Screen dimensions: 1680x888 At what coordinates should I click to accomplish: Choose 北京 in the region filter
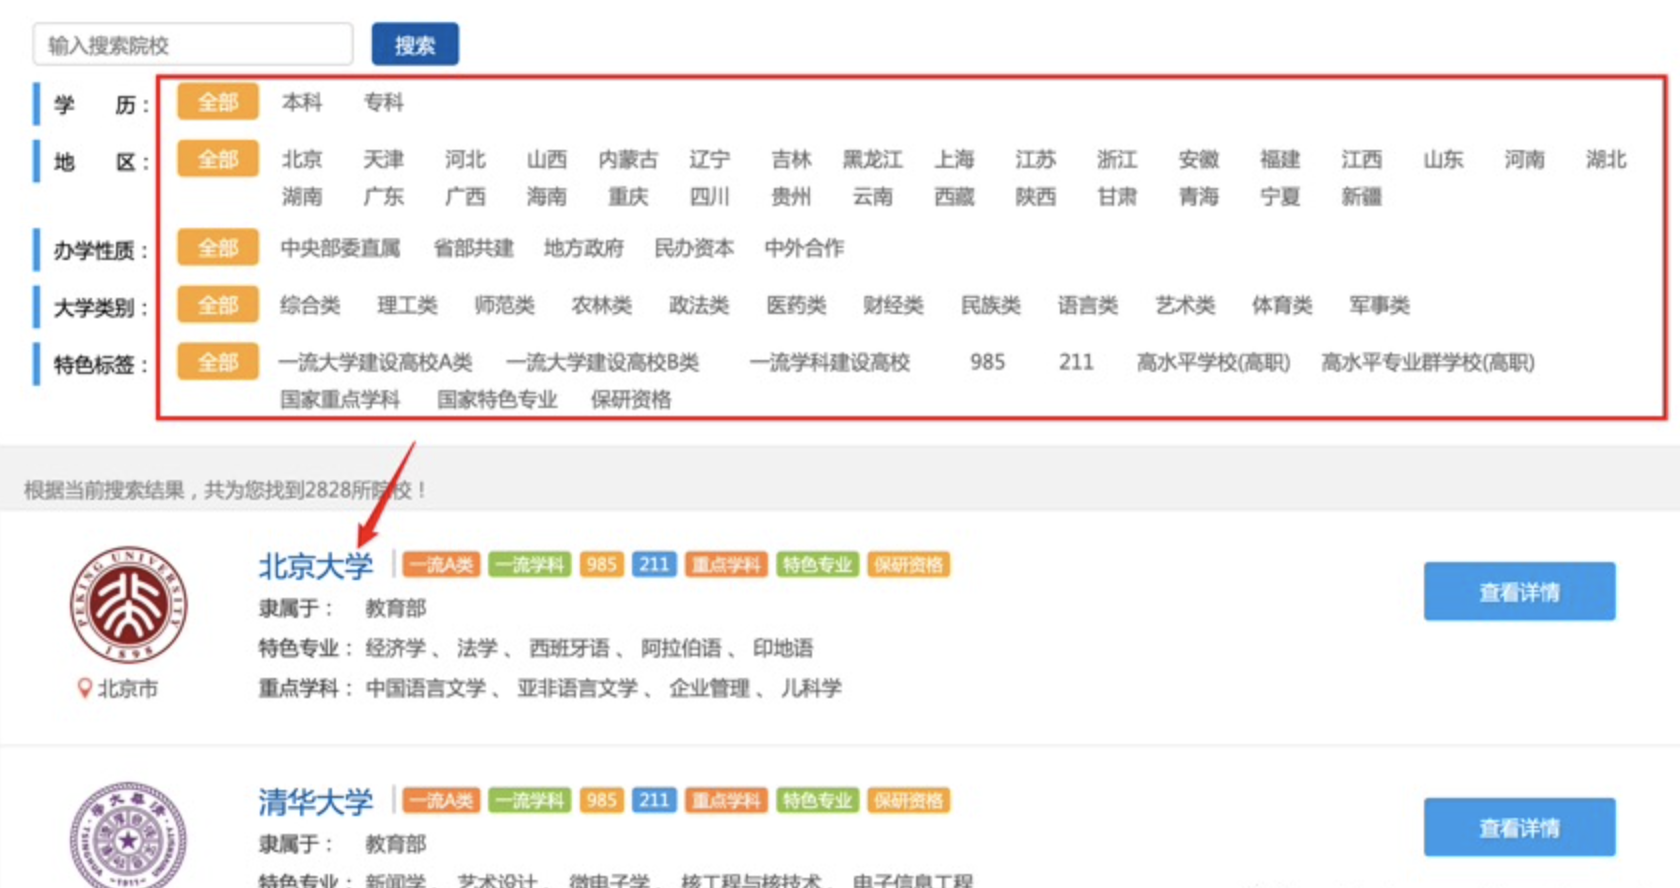tap(302, 159)
